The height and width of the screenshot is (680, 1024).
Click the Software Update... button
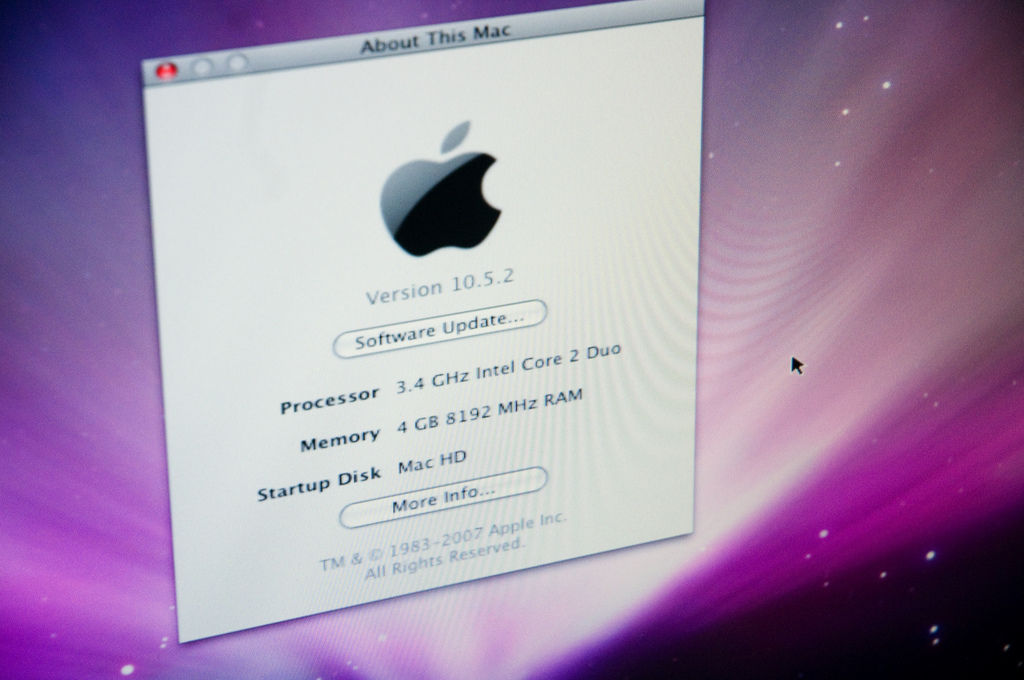click(440, 328)
